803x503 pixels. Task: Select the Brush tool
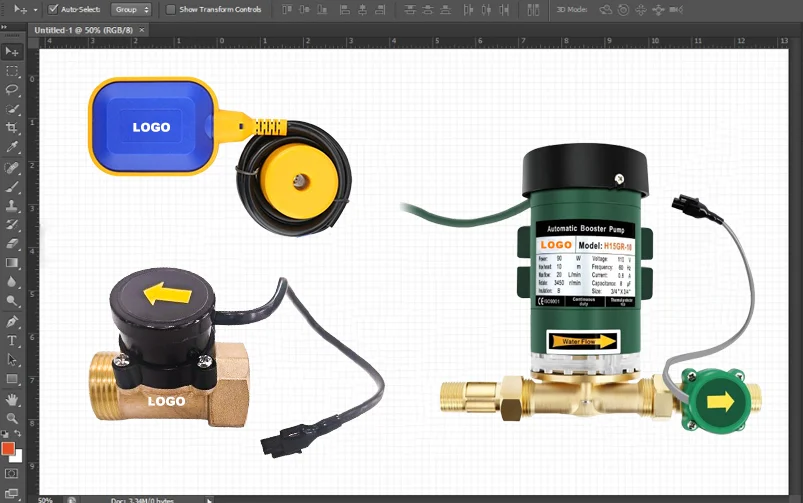click(12, 186)
